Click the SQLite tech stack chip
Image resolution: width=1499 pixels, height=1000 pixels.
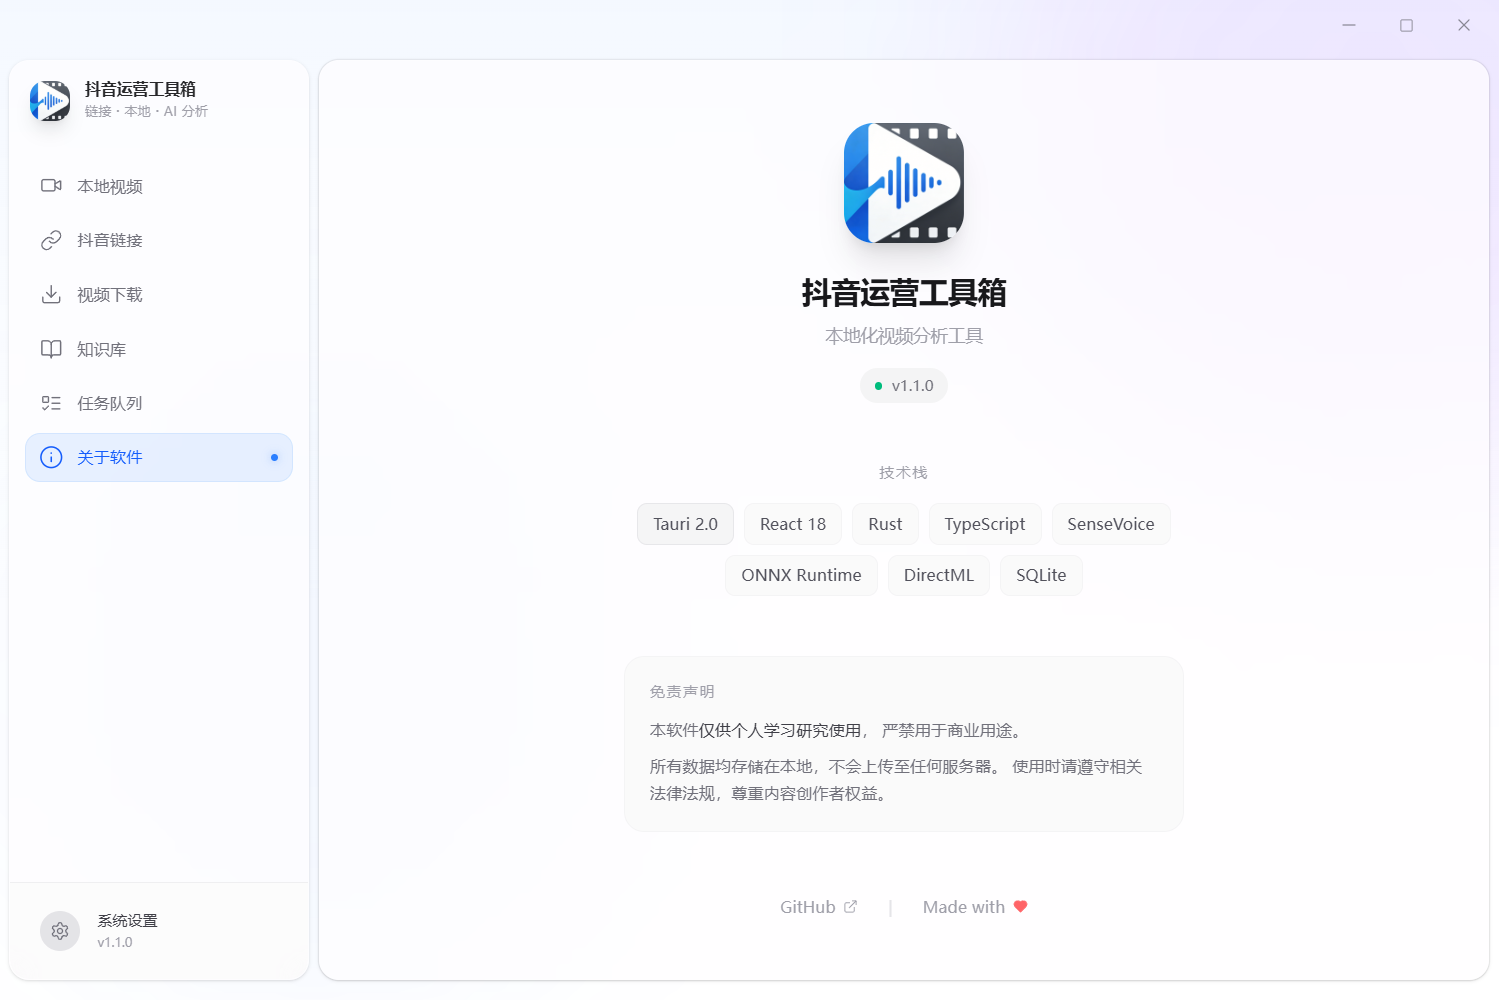(1040, 575)
